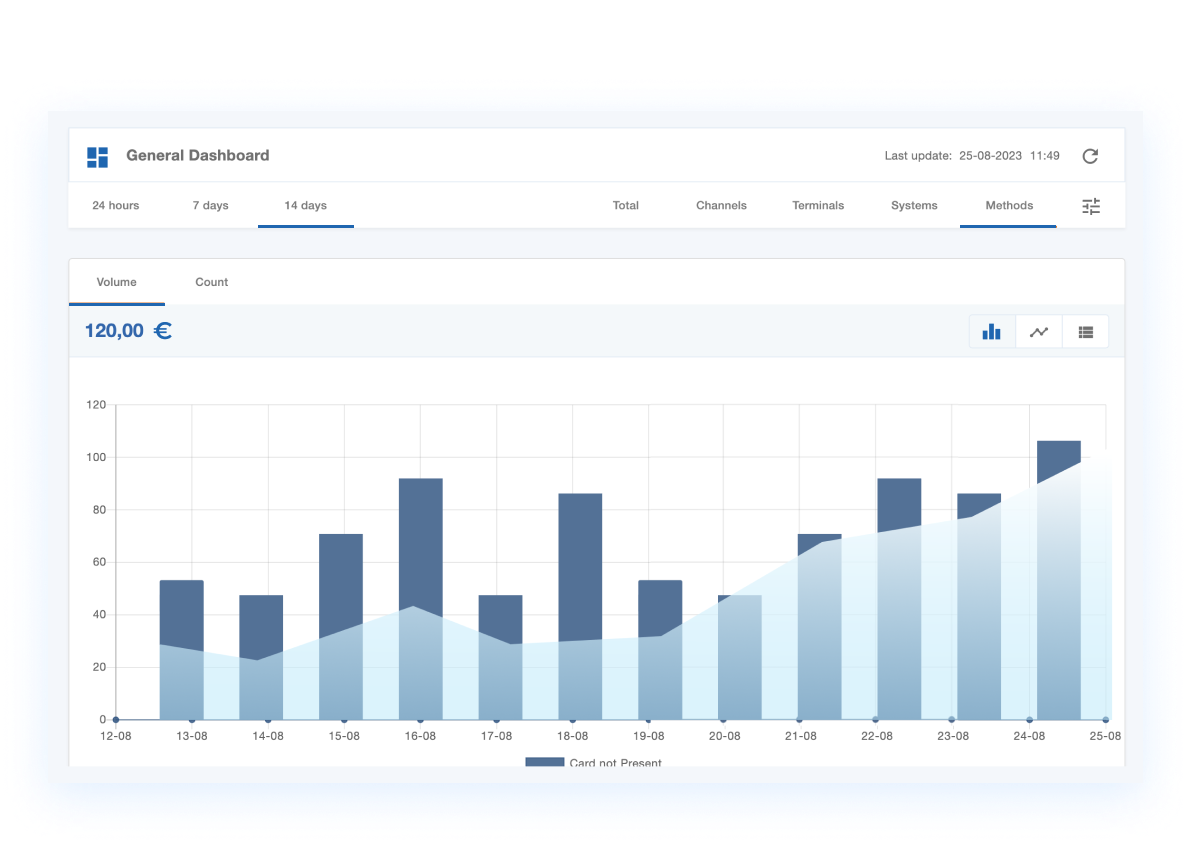Select the 24 hours time range

[116, 206]
